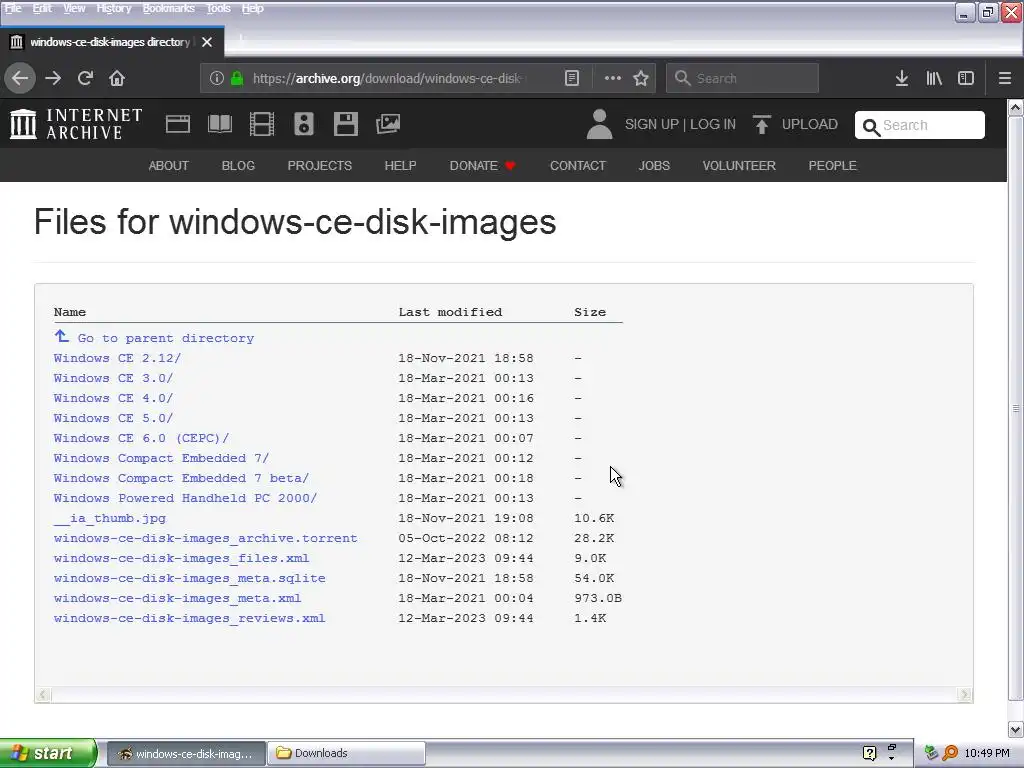Open the Windows CE 6.0 (CEPC)/ folder

tap(141, 438)
